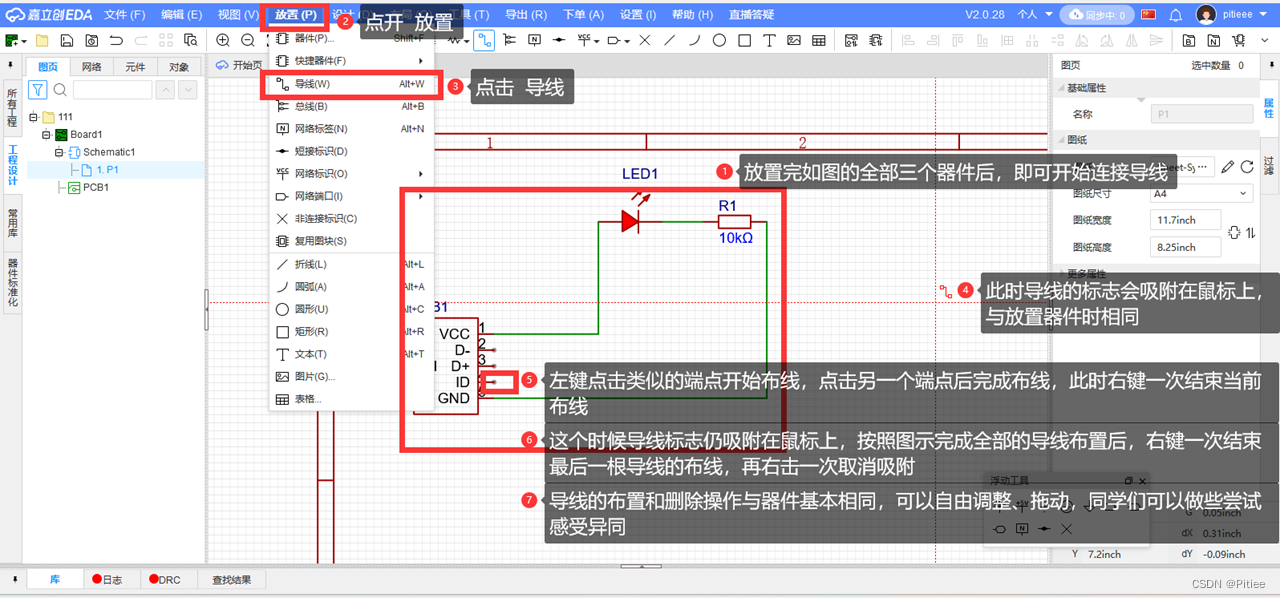Viewport: 1280px width, 598px height.
Task: Click the filter funnel icon in left panel
Action: point(38,90)
